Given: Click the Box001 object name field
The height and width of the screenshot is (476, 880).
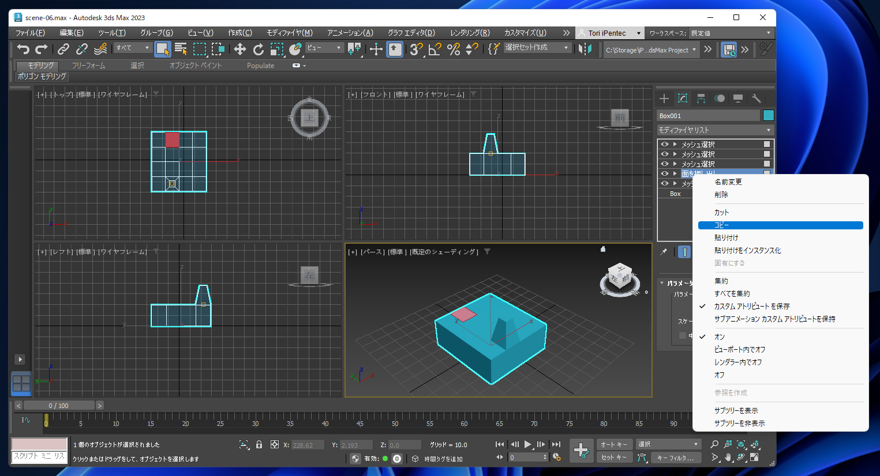Looking at the screenshot, I should [x=708, y=116].
